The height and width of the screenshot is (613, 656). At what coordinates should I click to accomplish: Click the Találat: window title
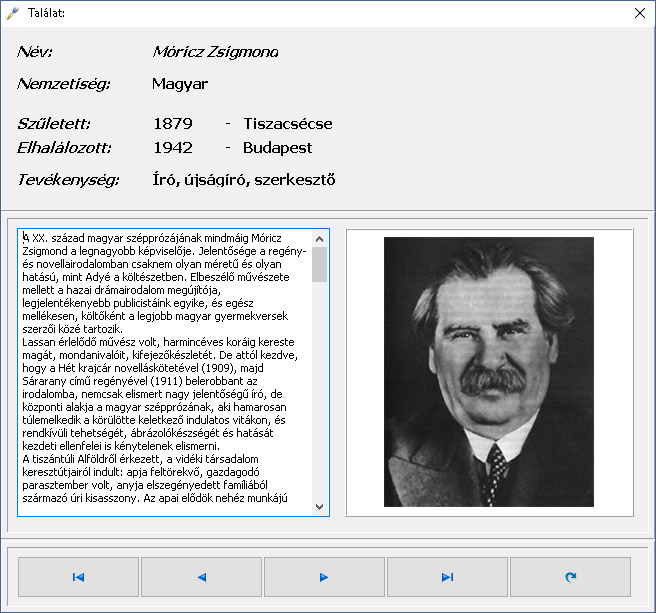pos(46,13)
